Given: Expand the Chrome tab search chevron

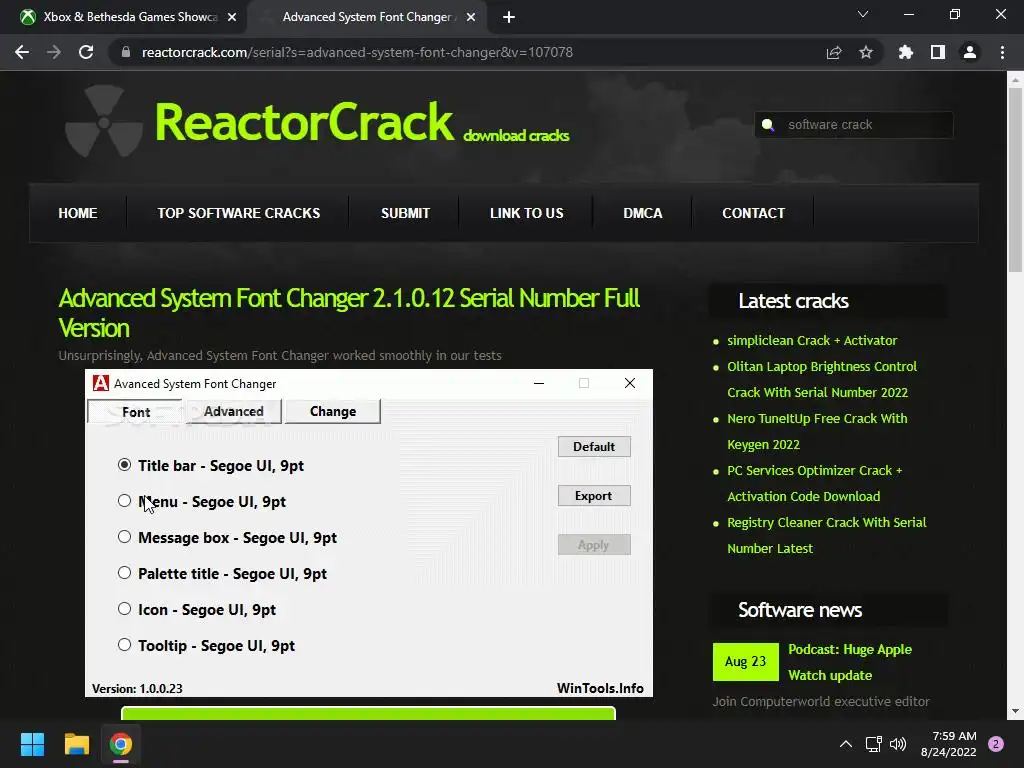Looking at the screenshot, I should pos(863,14).
